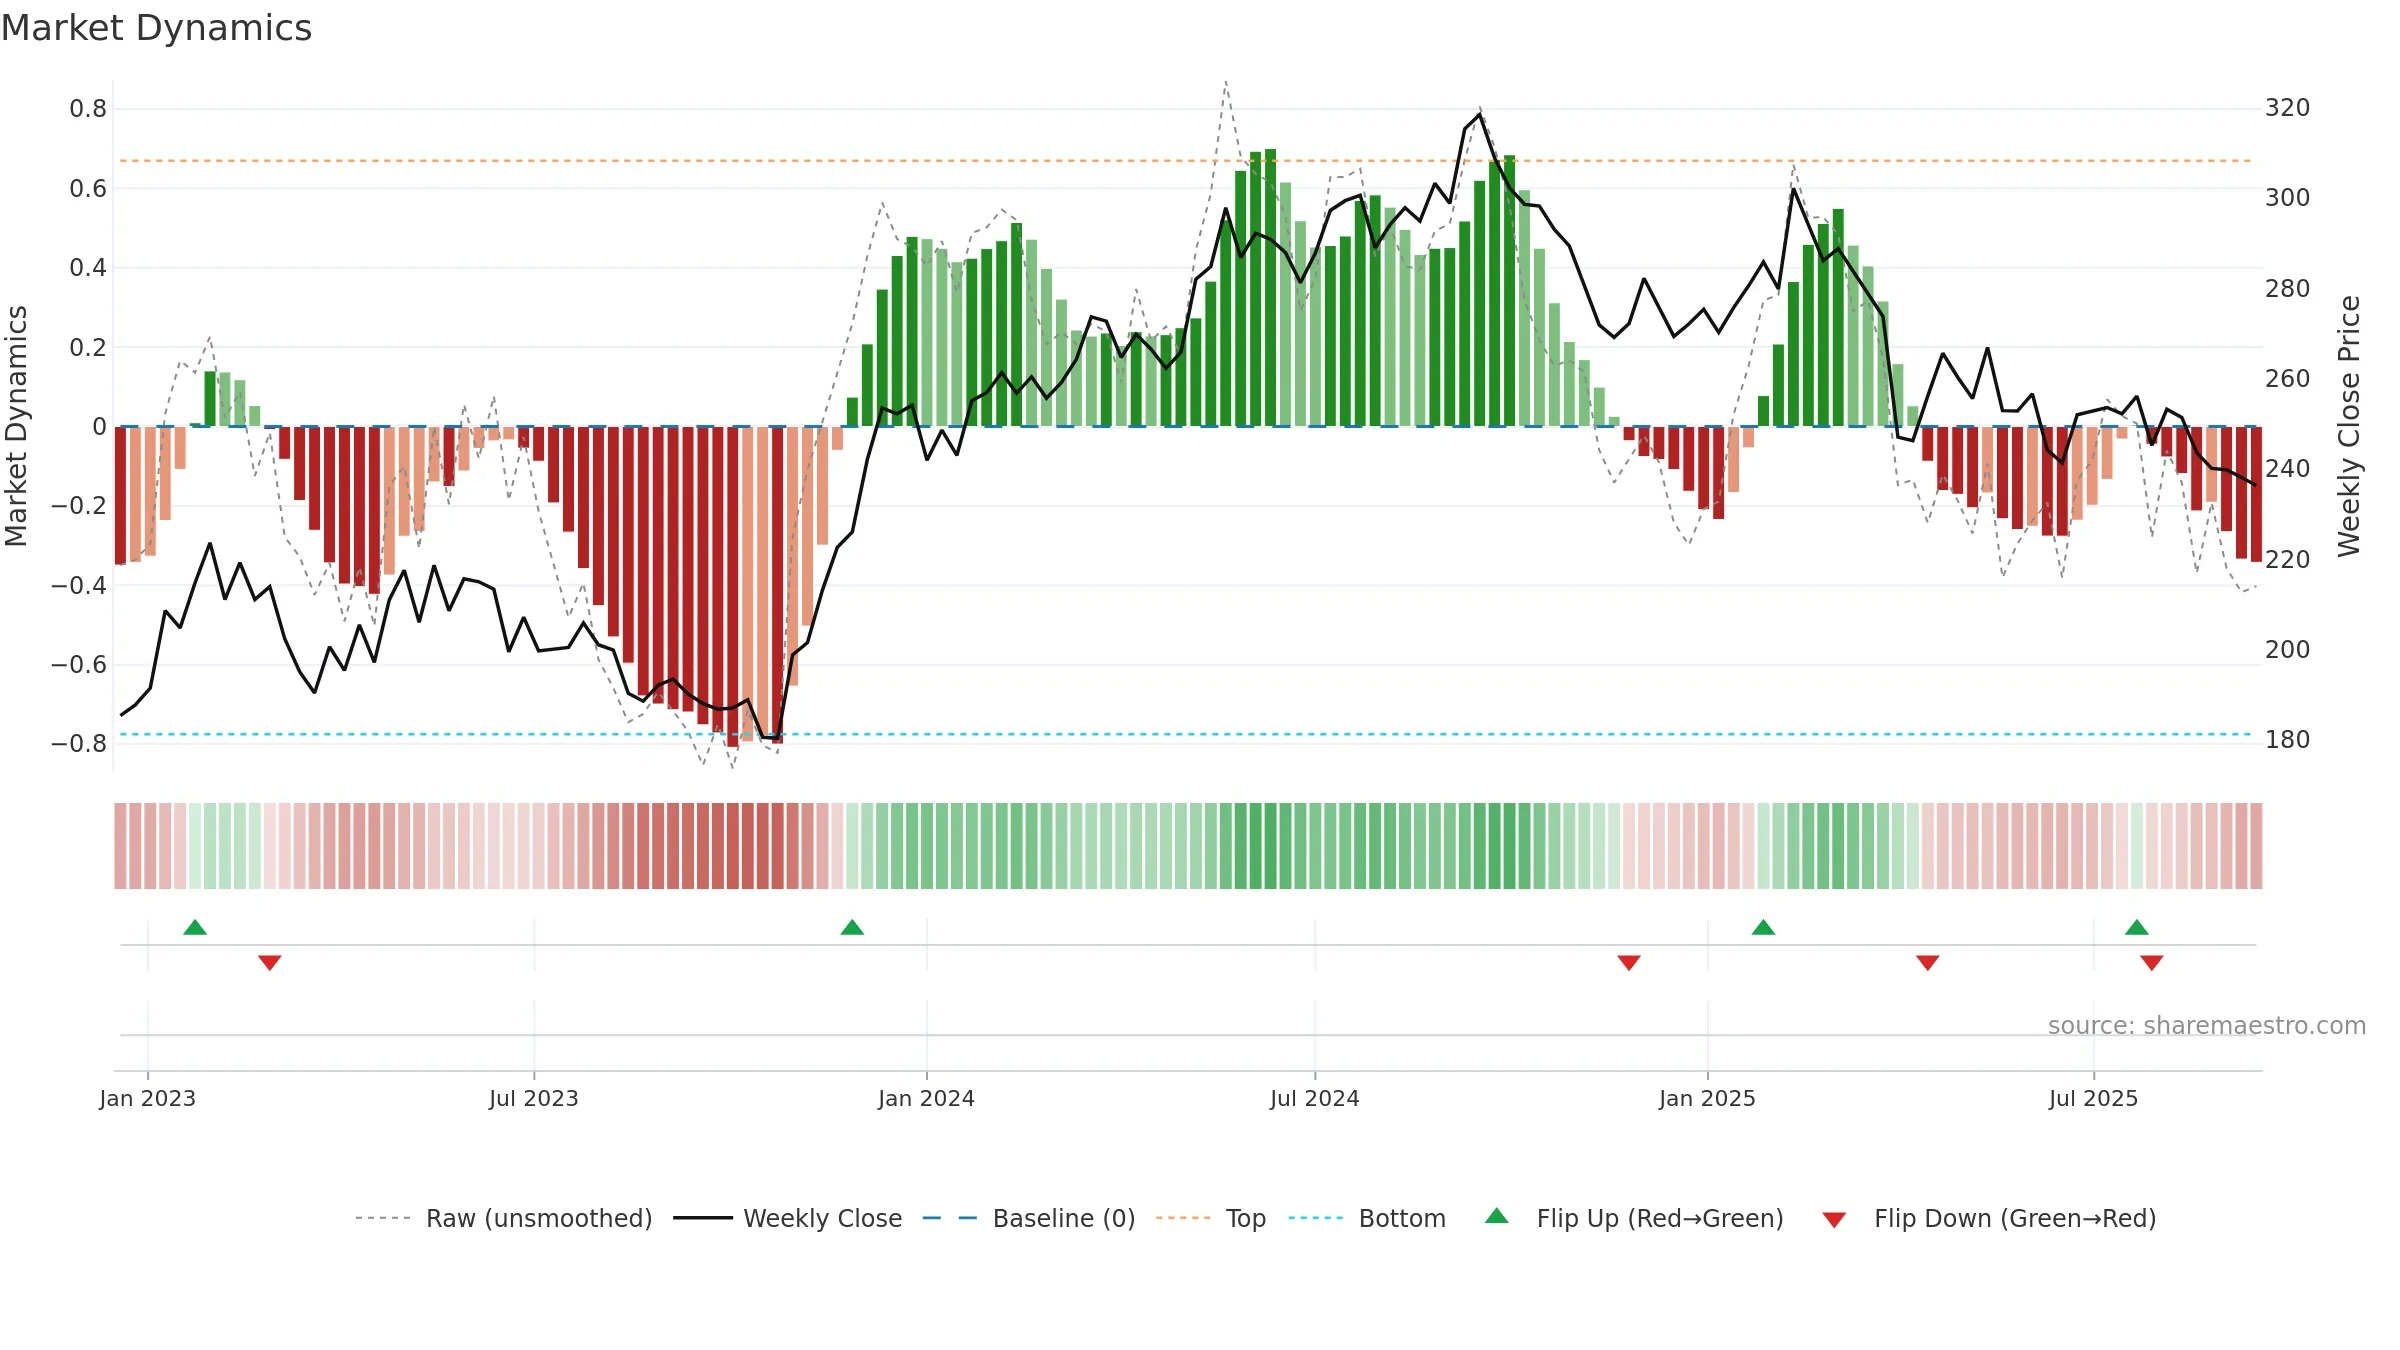Viewport: 2400px width, 1350px height.
Task: Click the red flip-down marker between Jan and Jul 2025
Action: coord(1928,962)
